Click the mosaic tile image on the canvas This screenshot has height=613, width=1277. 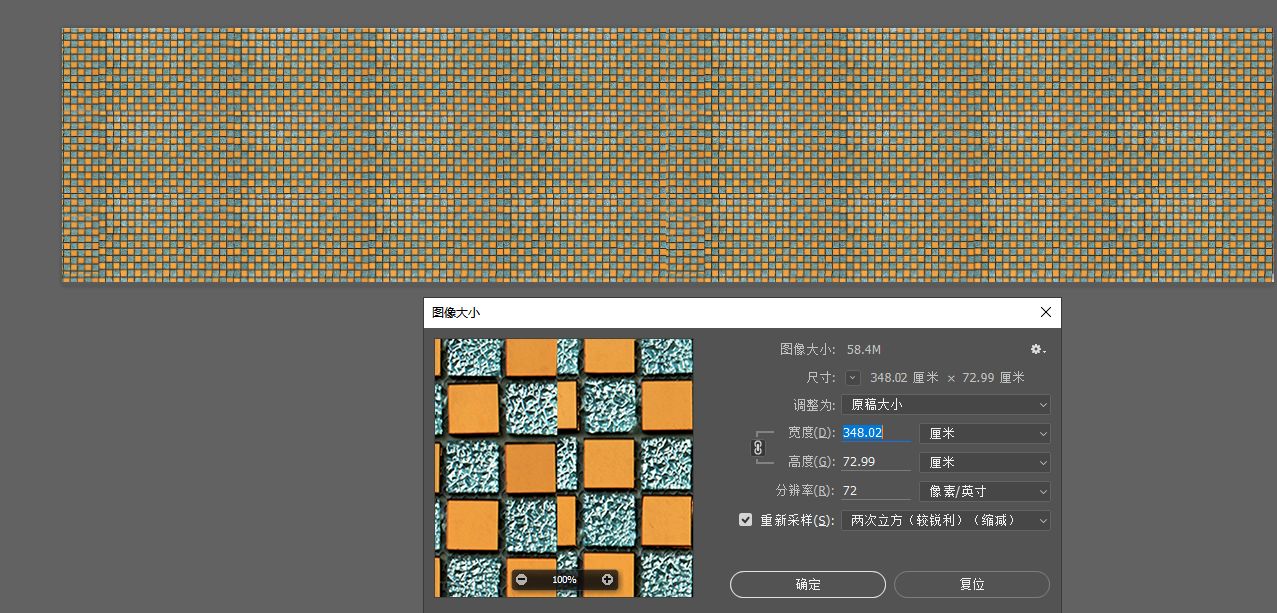[x=669, y=155]
